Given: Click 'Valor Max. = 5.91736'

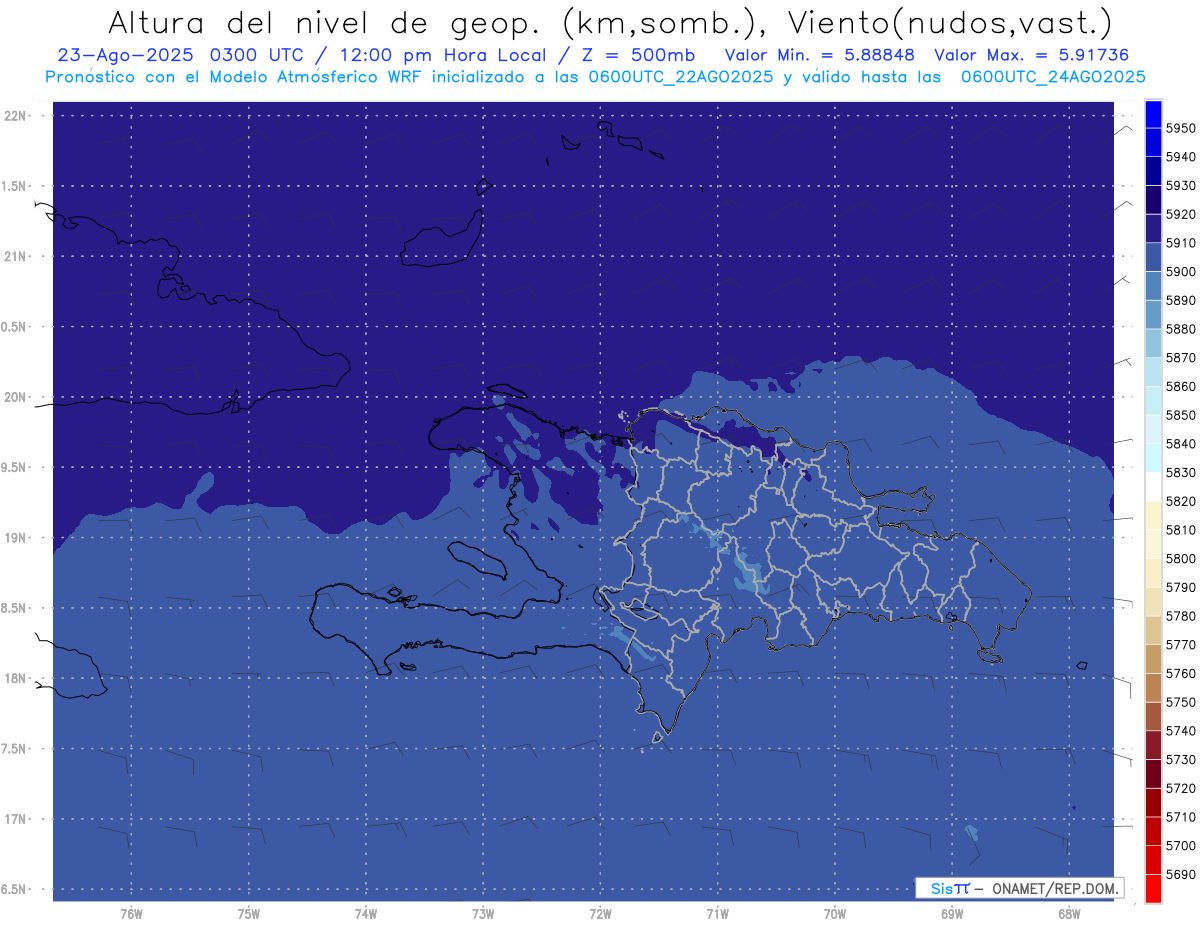Looking at the screenshot, I should tap(1032, 55).
